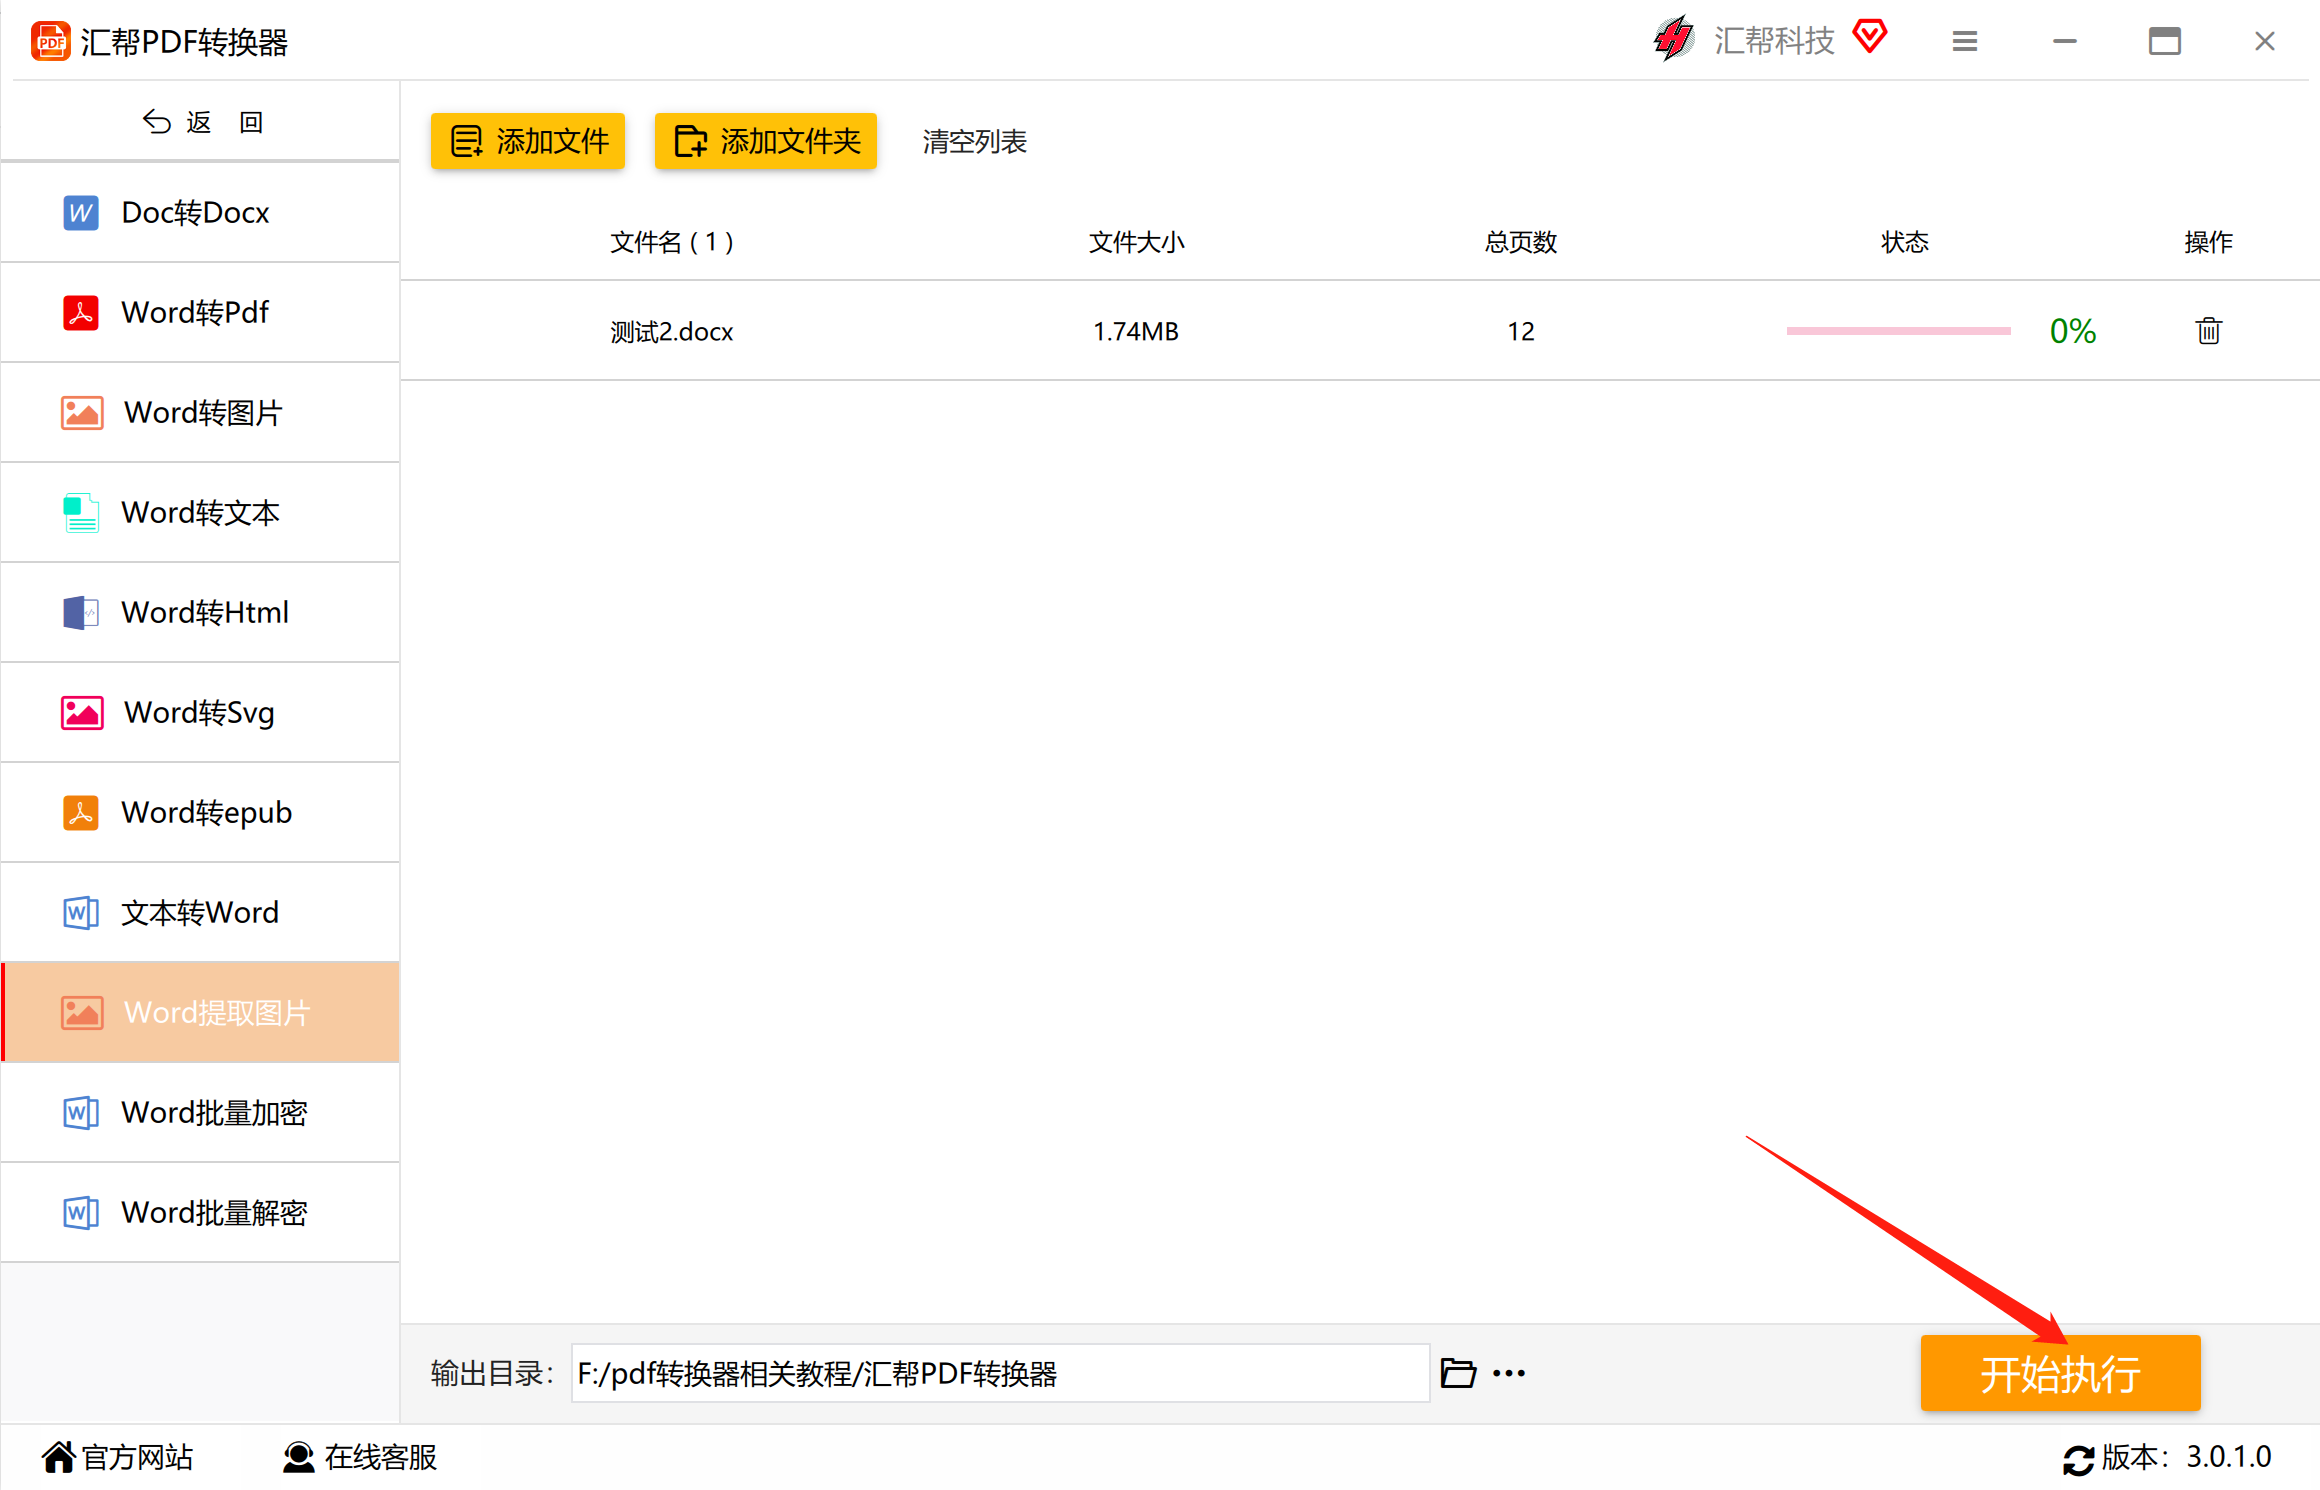Switch to 文本转Word
This screenshot has width=2320, height=1490.
point(201,913)
